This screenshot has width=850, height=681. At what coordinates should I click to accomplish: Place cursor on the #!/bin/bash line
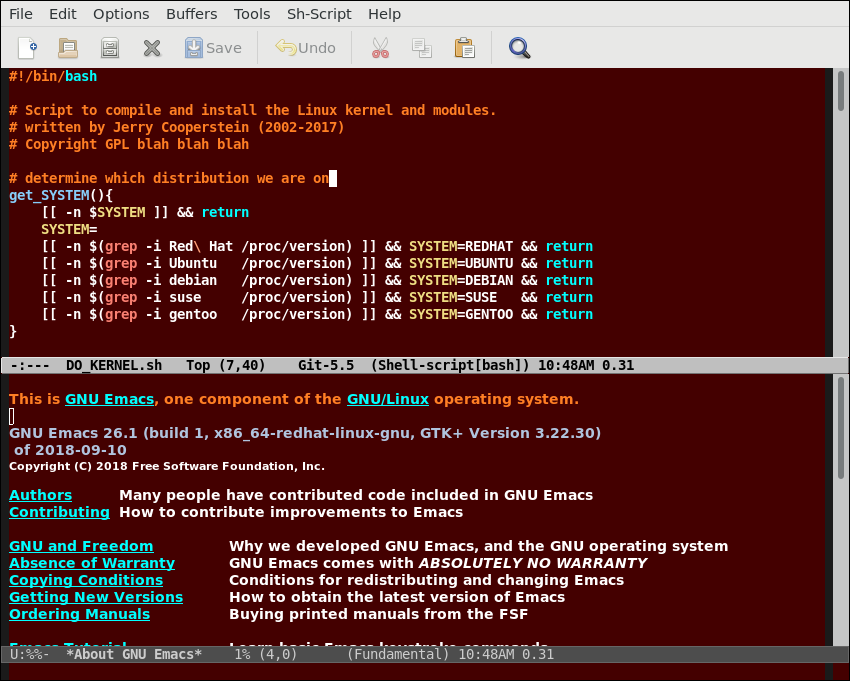click(53, 76)
